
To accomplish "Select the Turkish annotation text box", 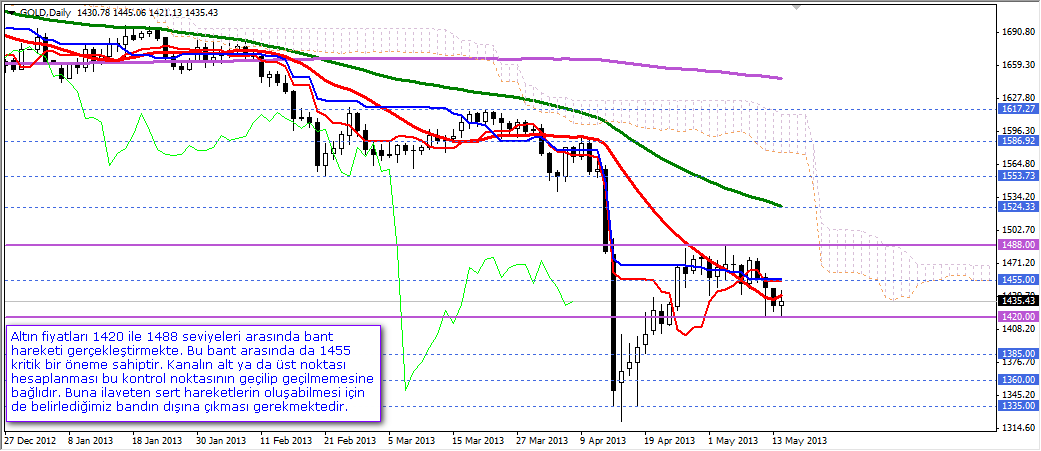I will (x=193, y=372).
